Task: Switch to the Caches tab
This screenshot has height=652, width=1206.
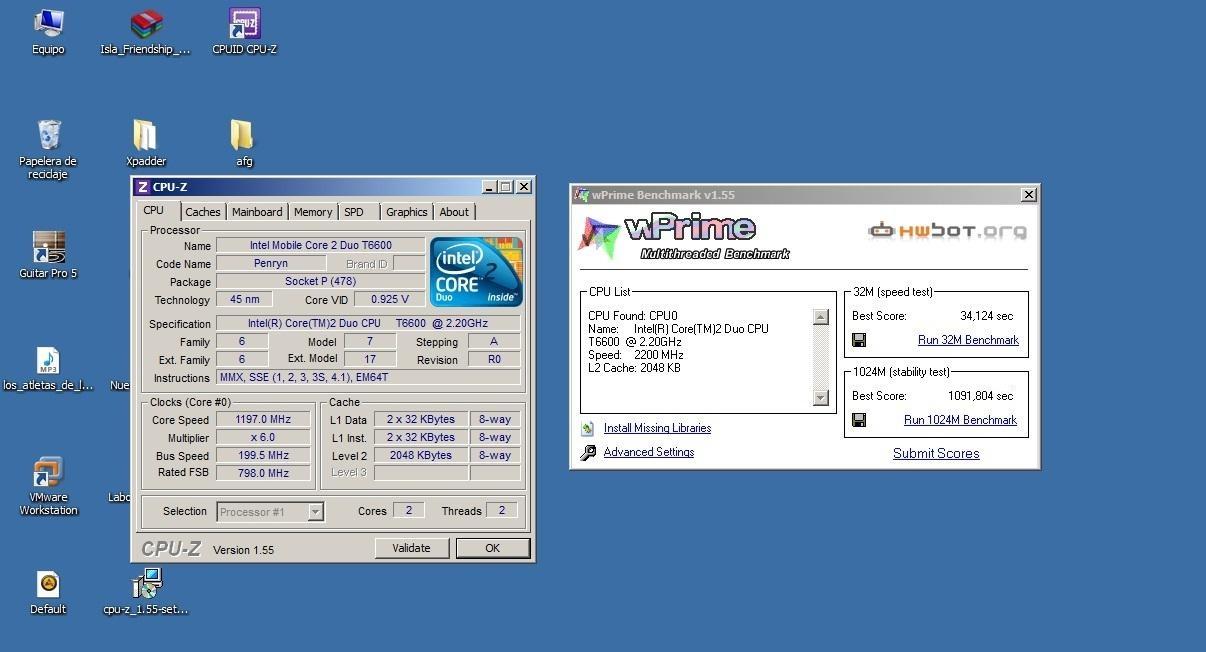Action: point(203,212)
